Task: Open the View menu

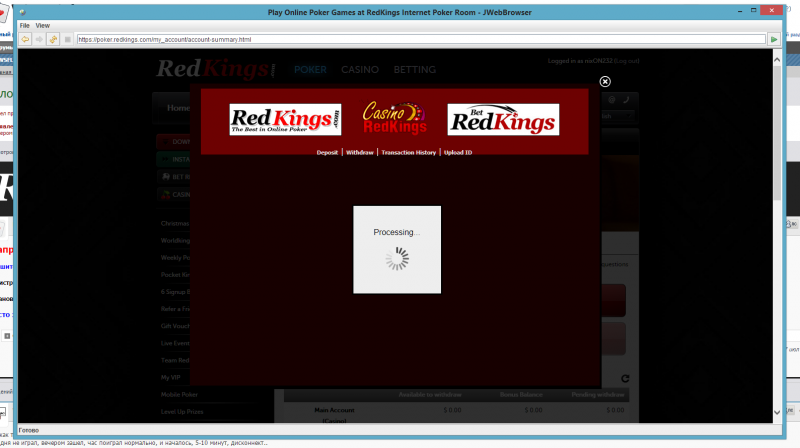Action: (42, 26)
